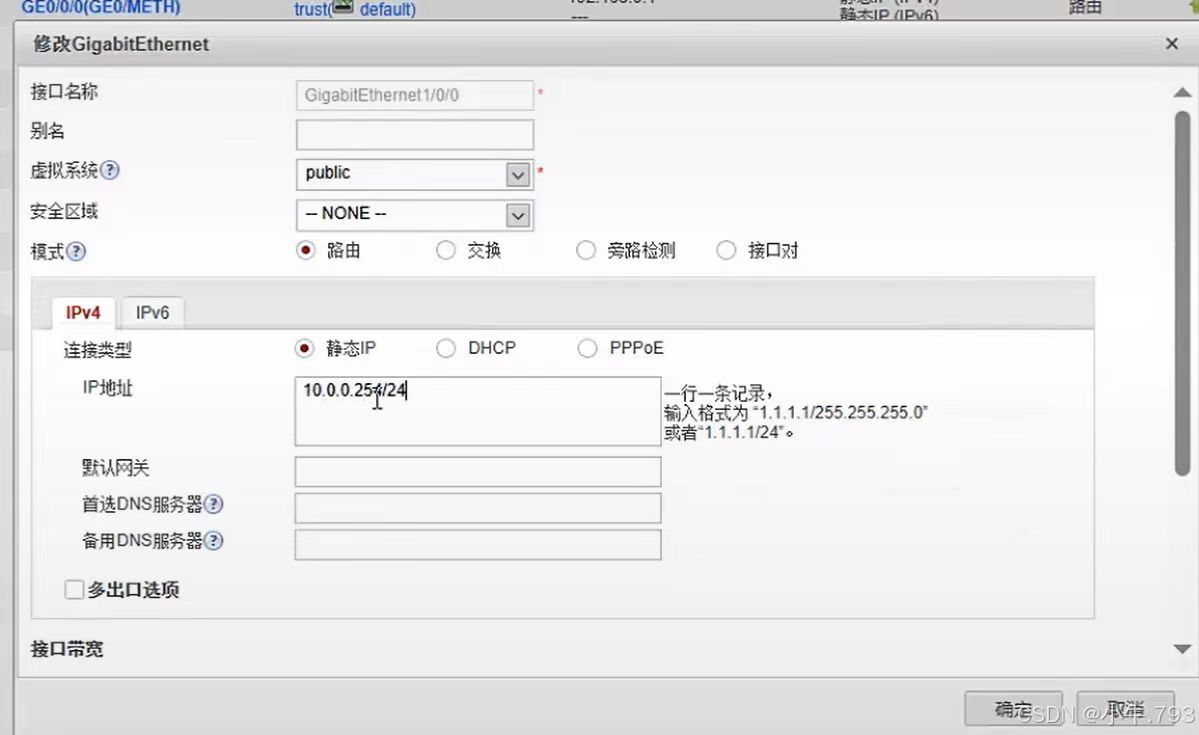
Task: Click 取消 button
Action: [x=1125, y=709]
